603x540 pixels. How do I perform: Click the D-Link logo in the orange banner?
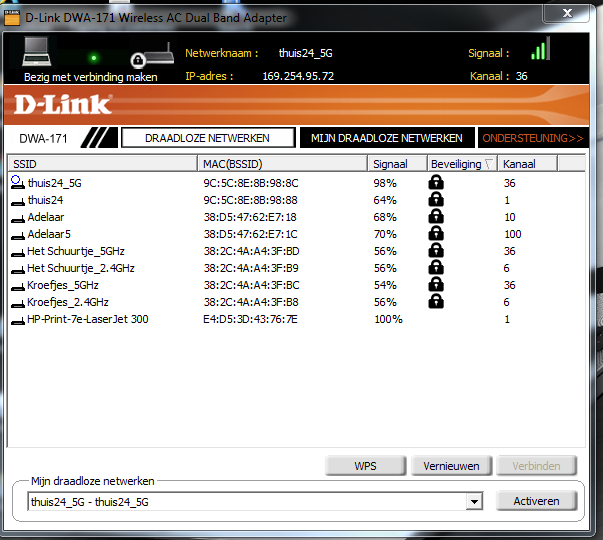pyautogui.click(x=63, y=105)
